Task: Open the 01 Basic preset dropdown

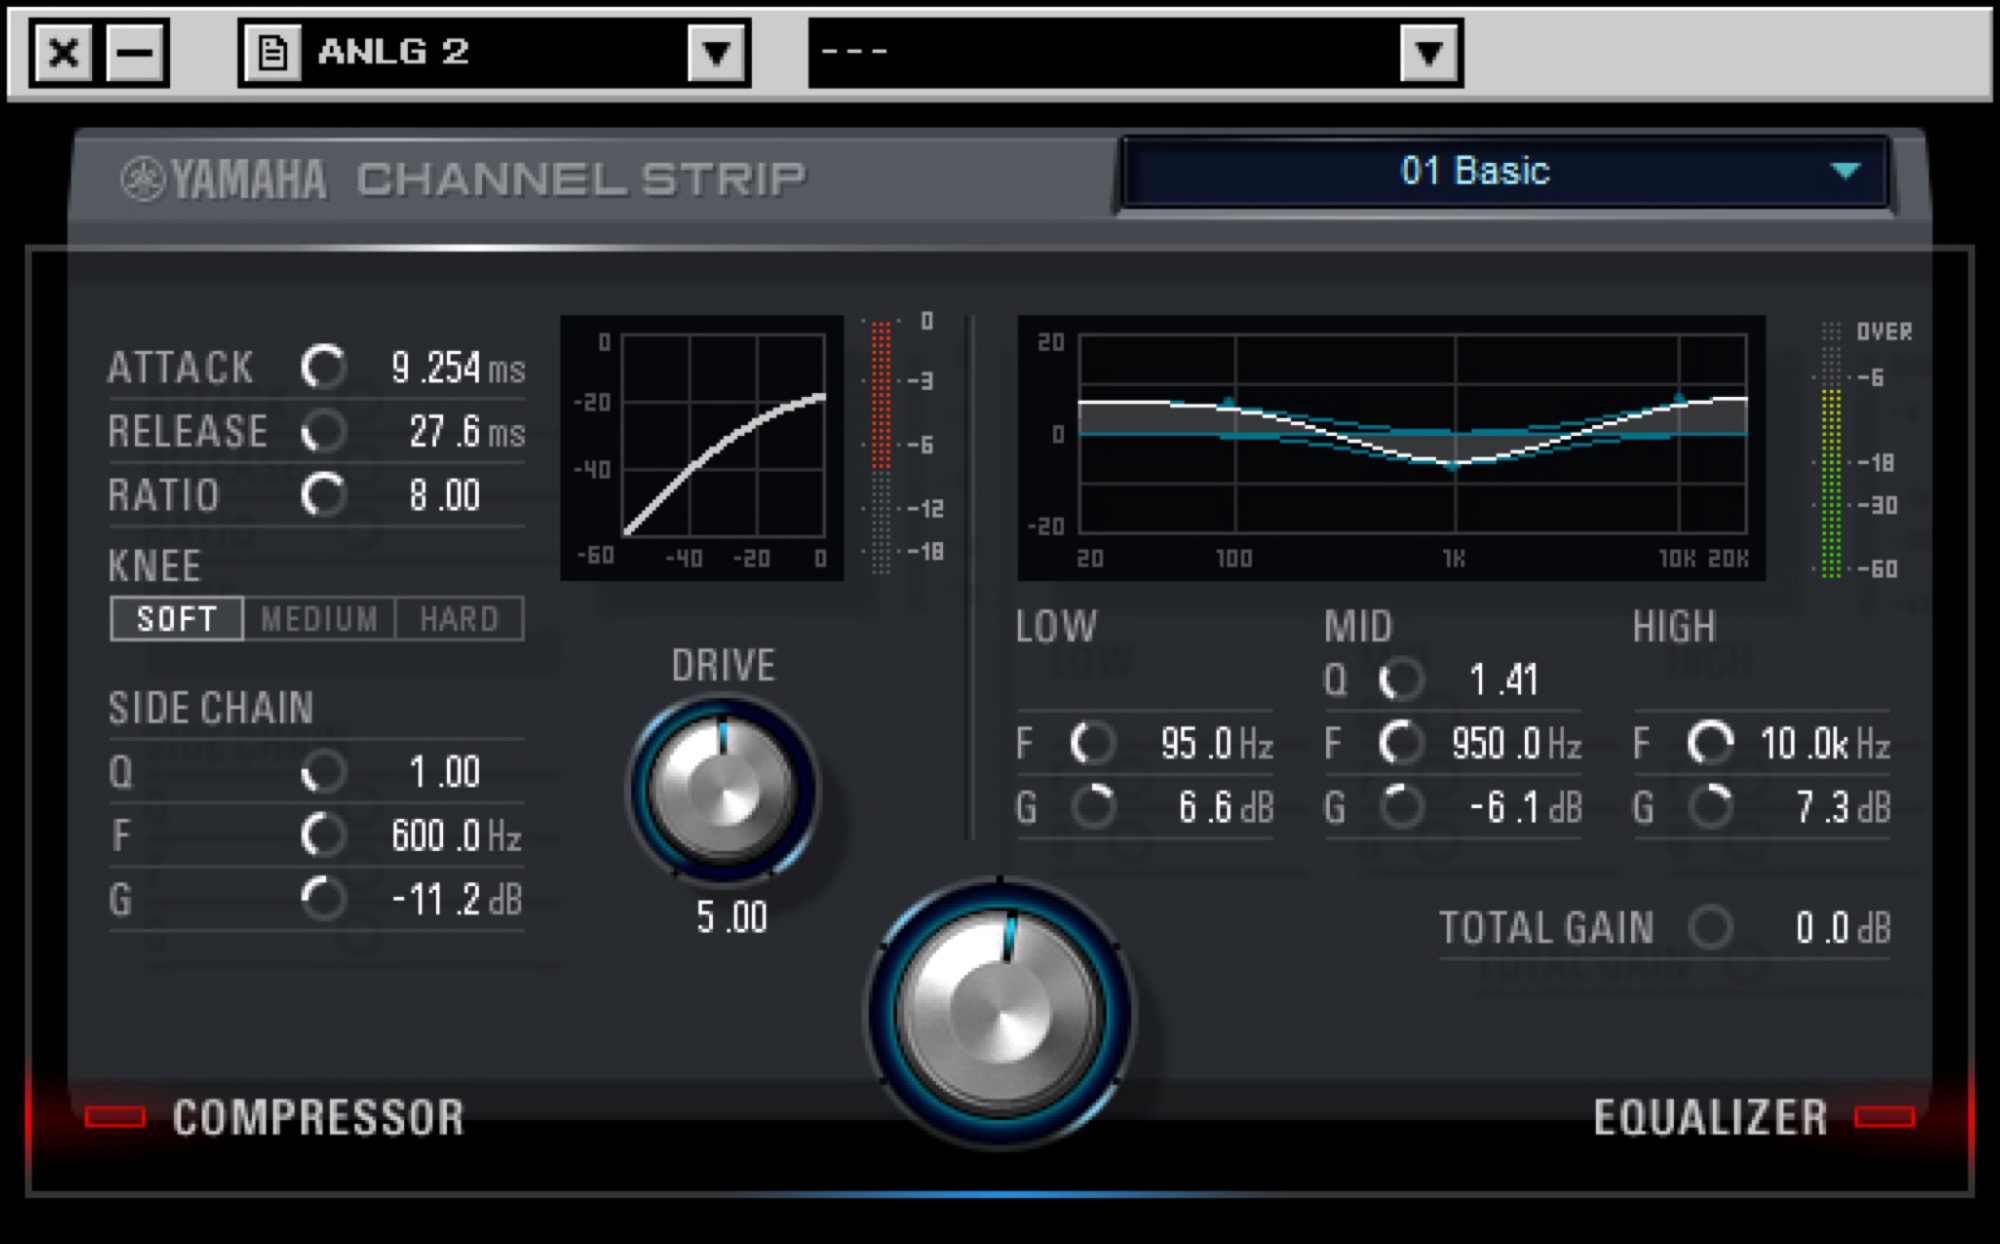Action: [1505, 172]
